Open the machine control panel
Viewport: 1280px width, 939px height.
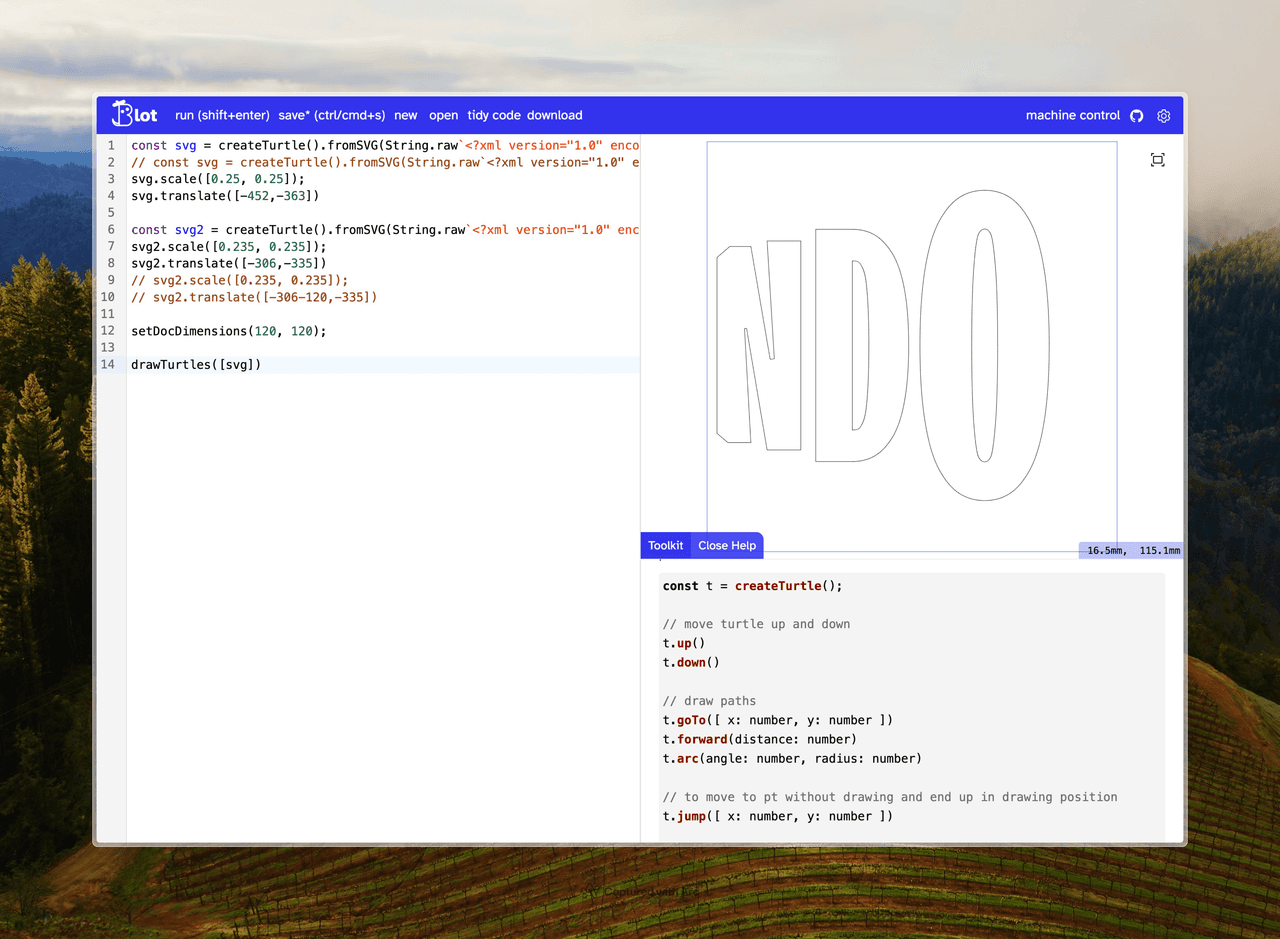click(1072, 115)
